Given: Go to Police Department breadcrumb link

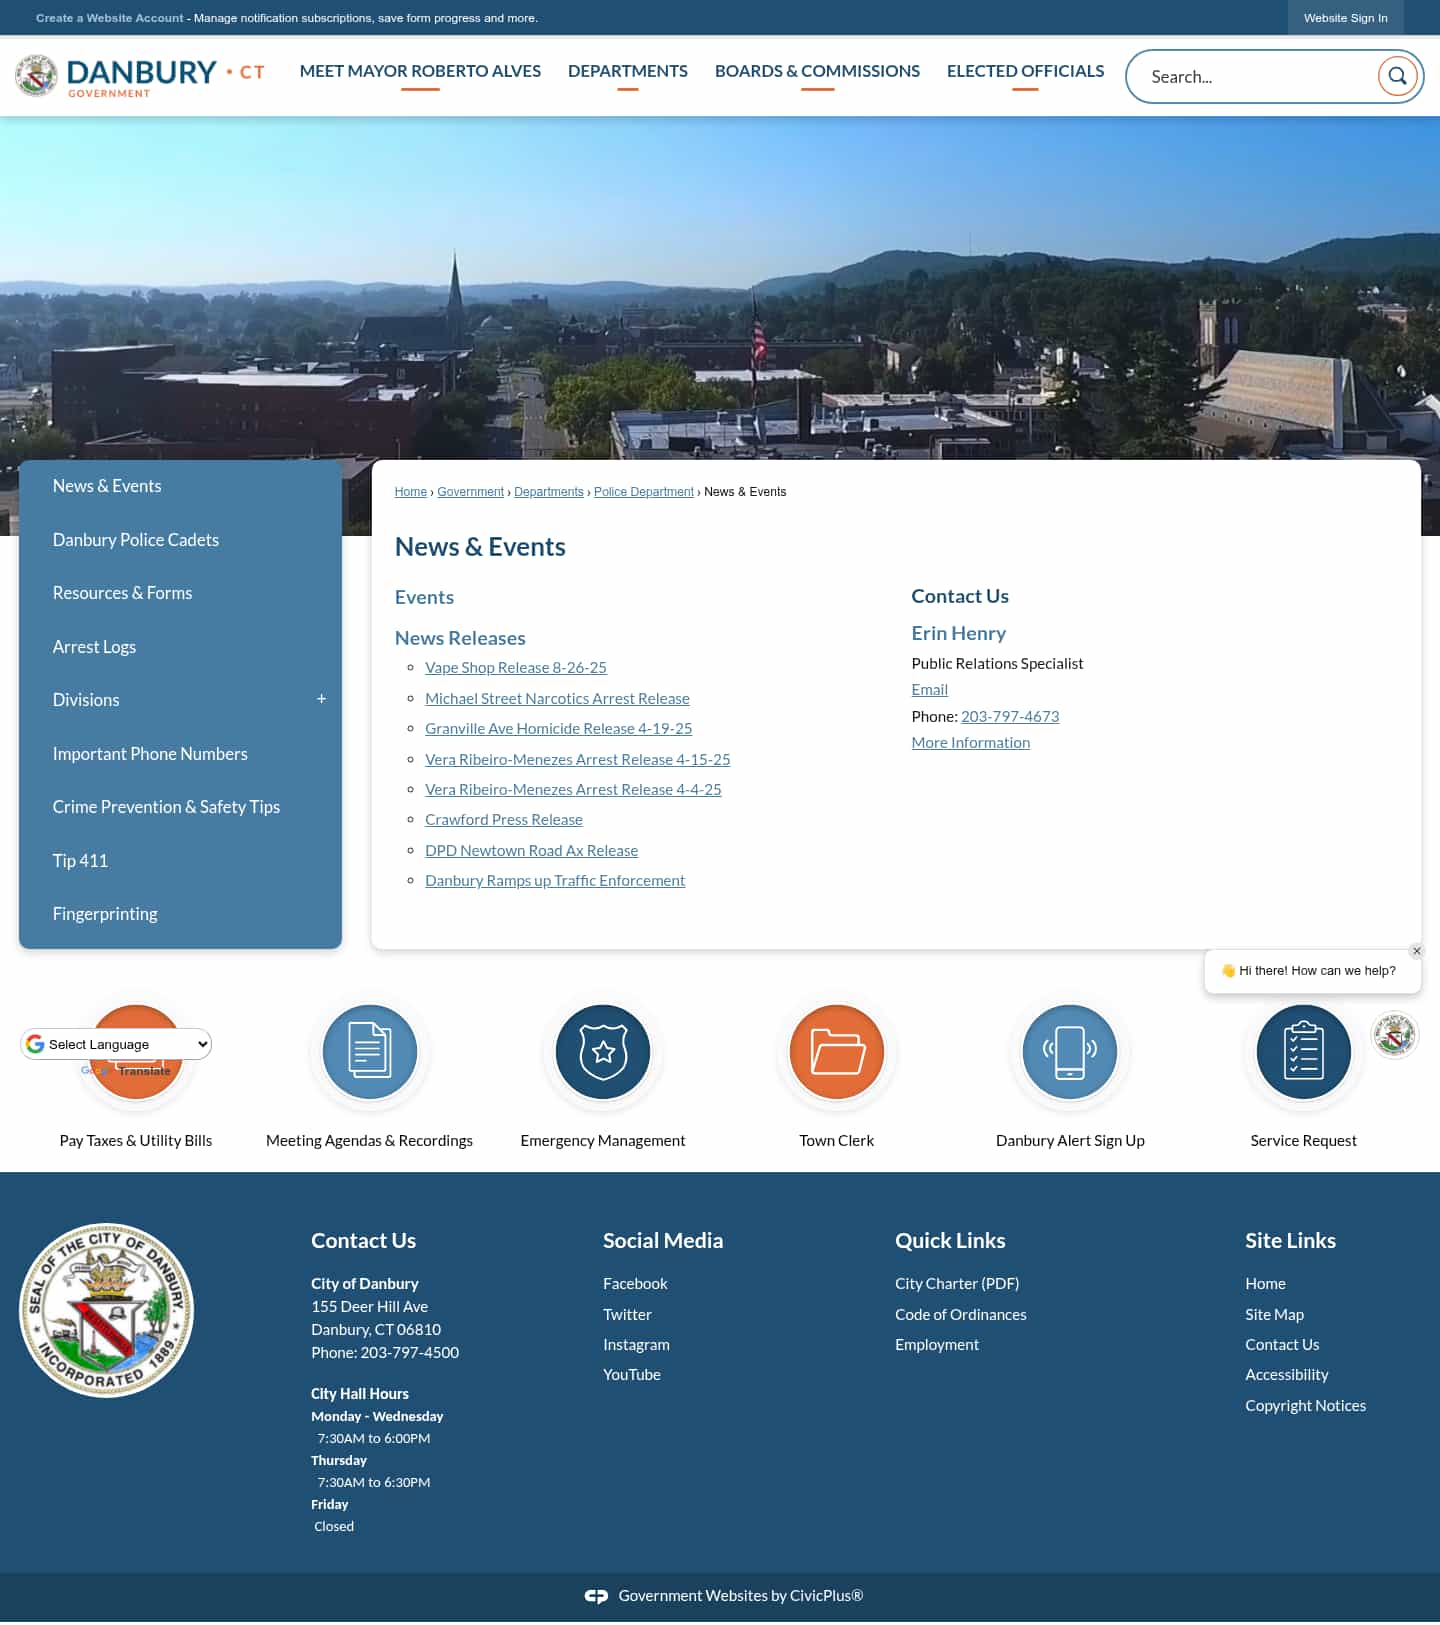Looking at the screenshot, I should pos(643,492).
